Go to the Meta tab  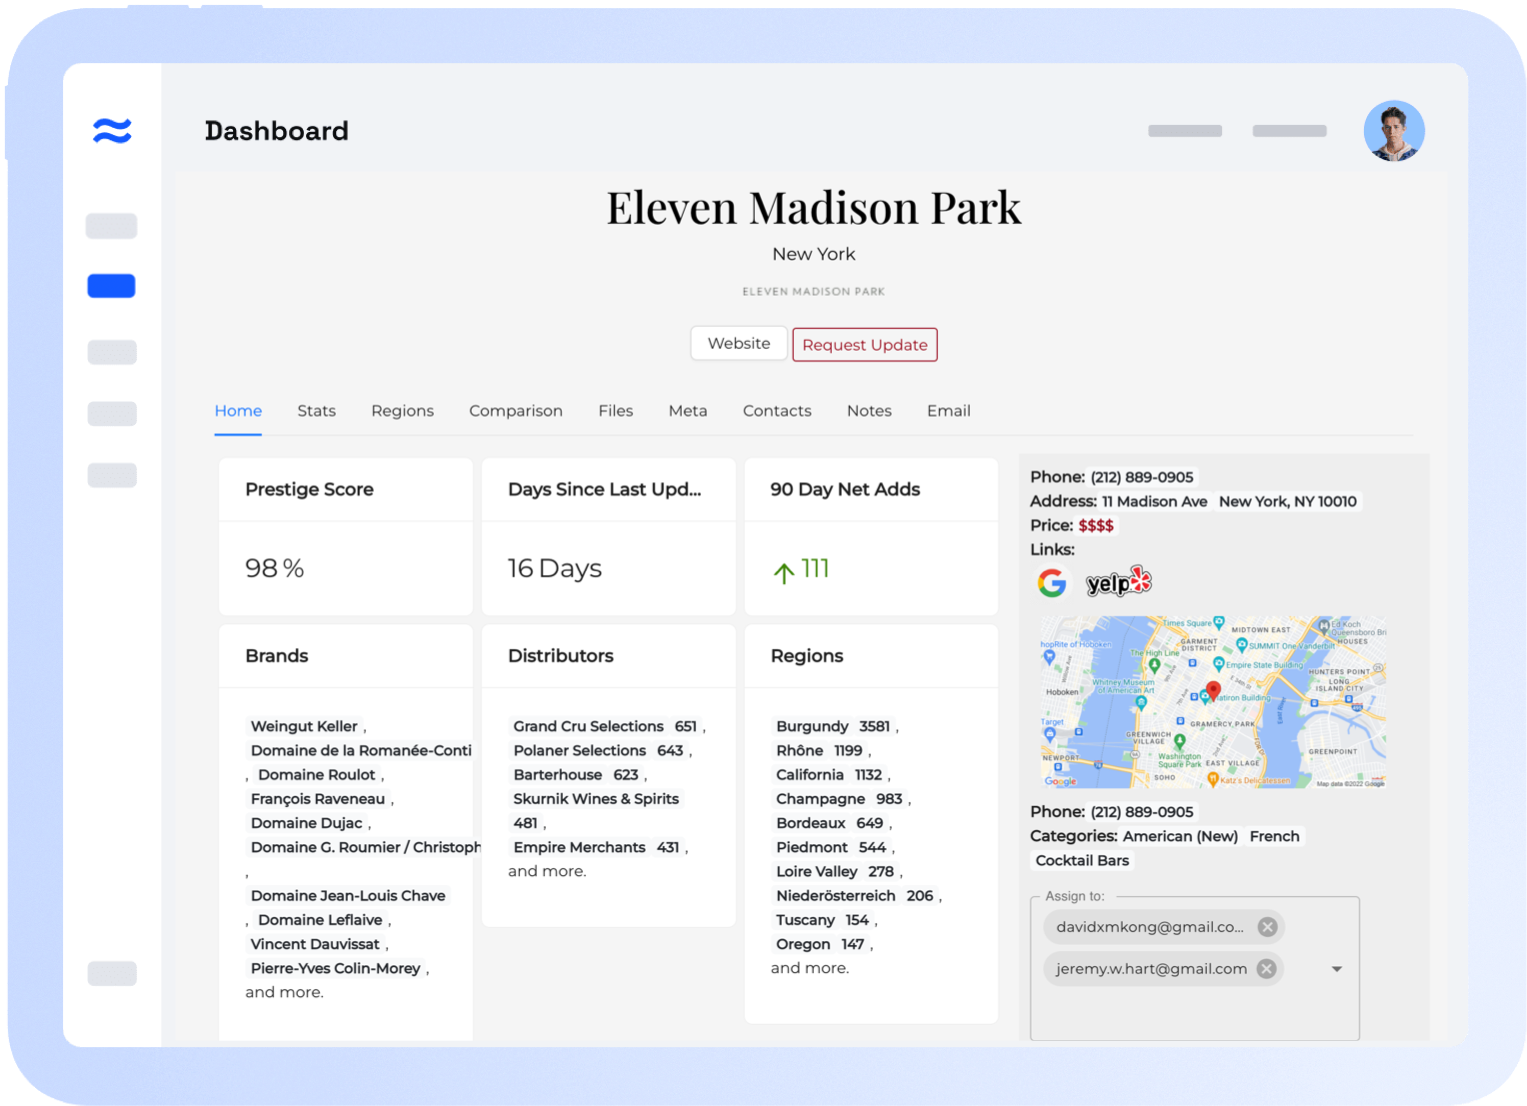tap(688, 411)
